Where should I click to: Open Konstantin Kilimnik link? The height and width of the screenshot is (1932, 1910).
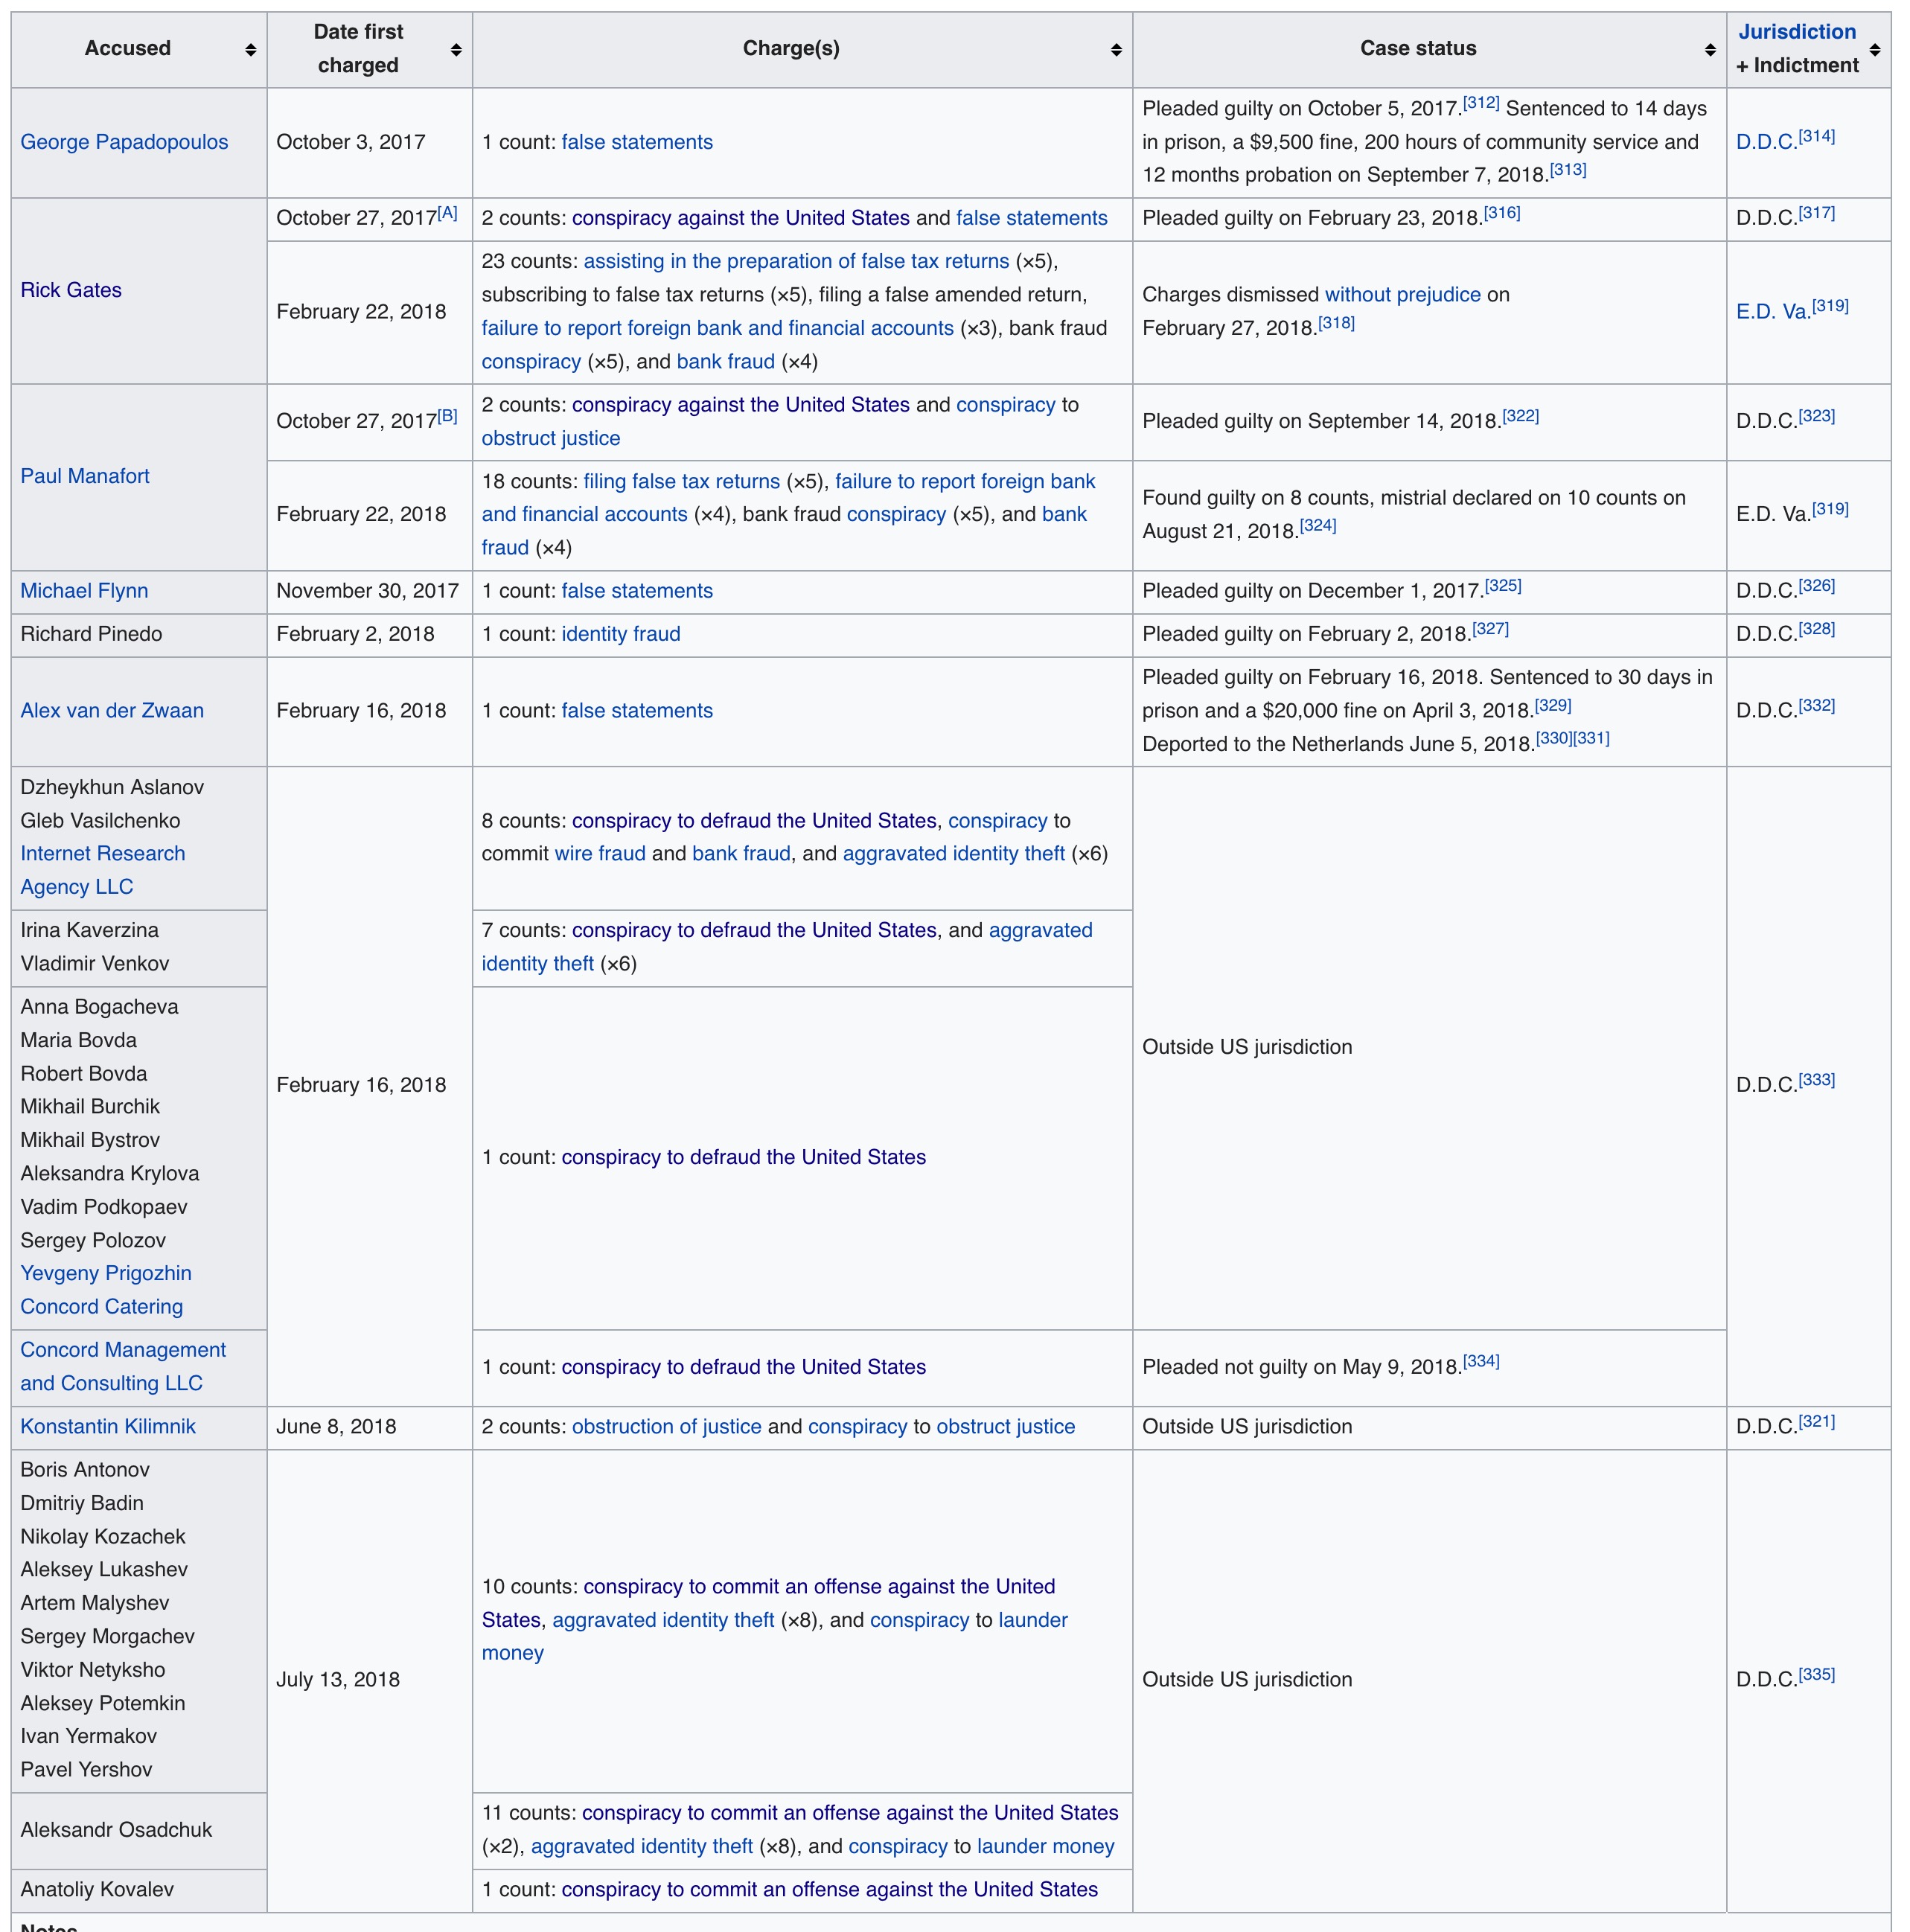point(108,1427)
